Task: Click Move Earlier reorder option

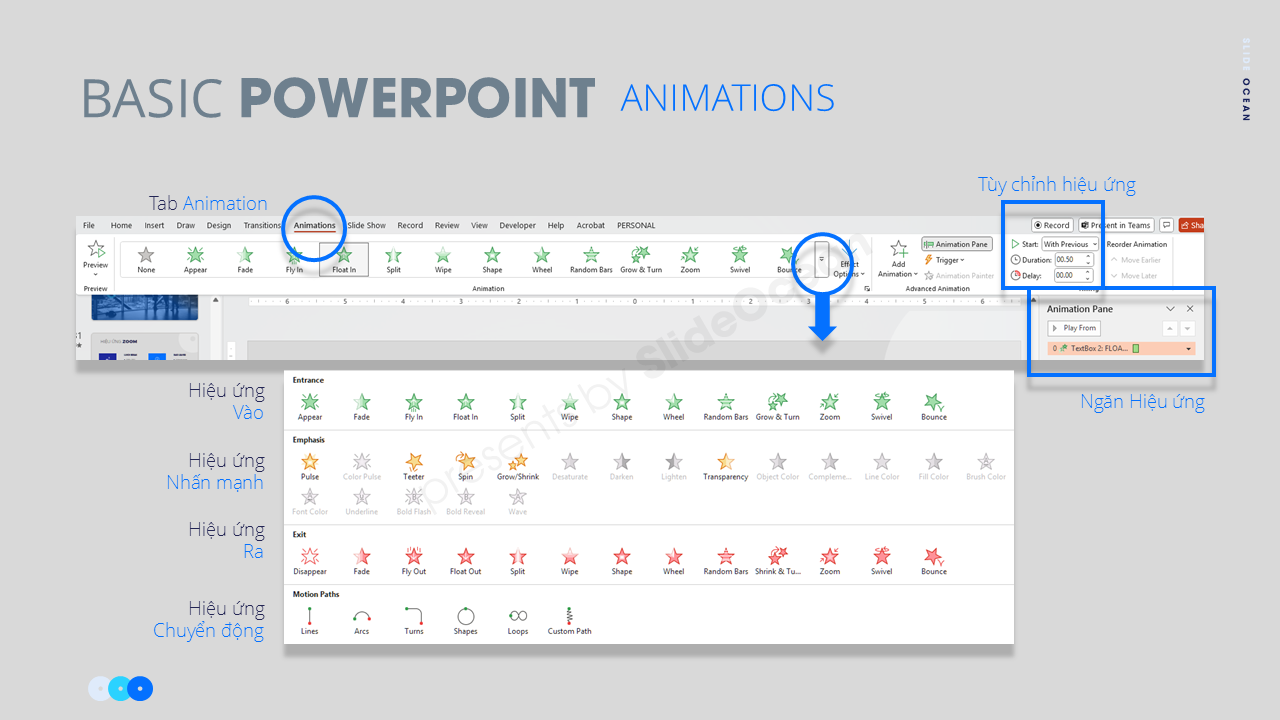Action: tap(1137, 260)
